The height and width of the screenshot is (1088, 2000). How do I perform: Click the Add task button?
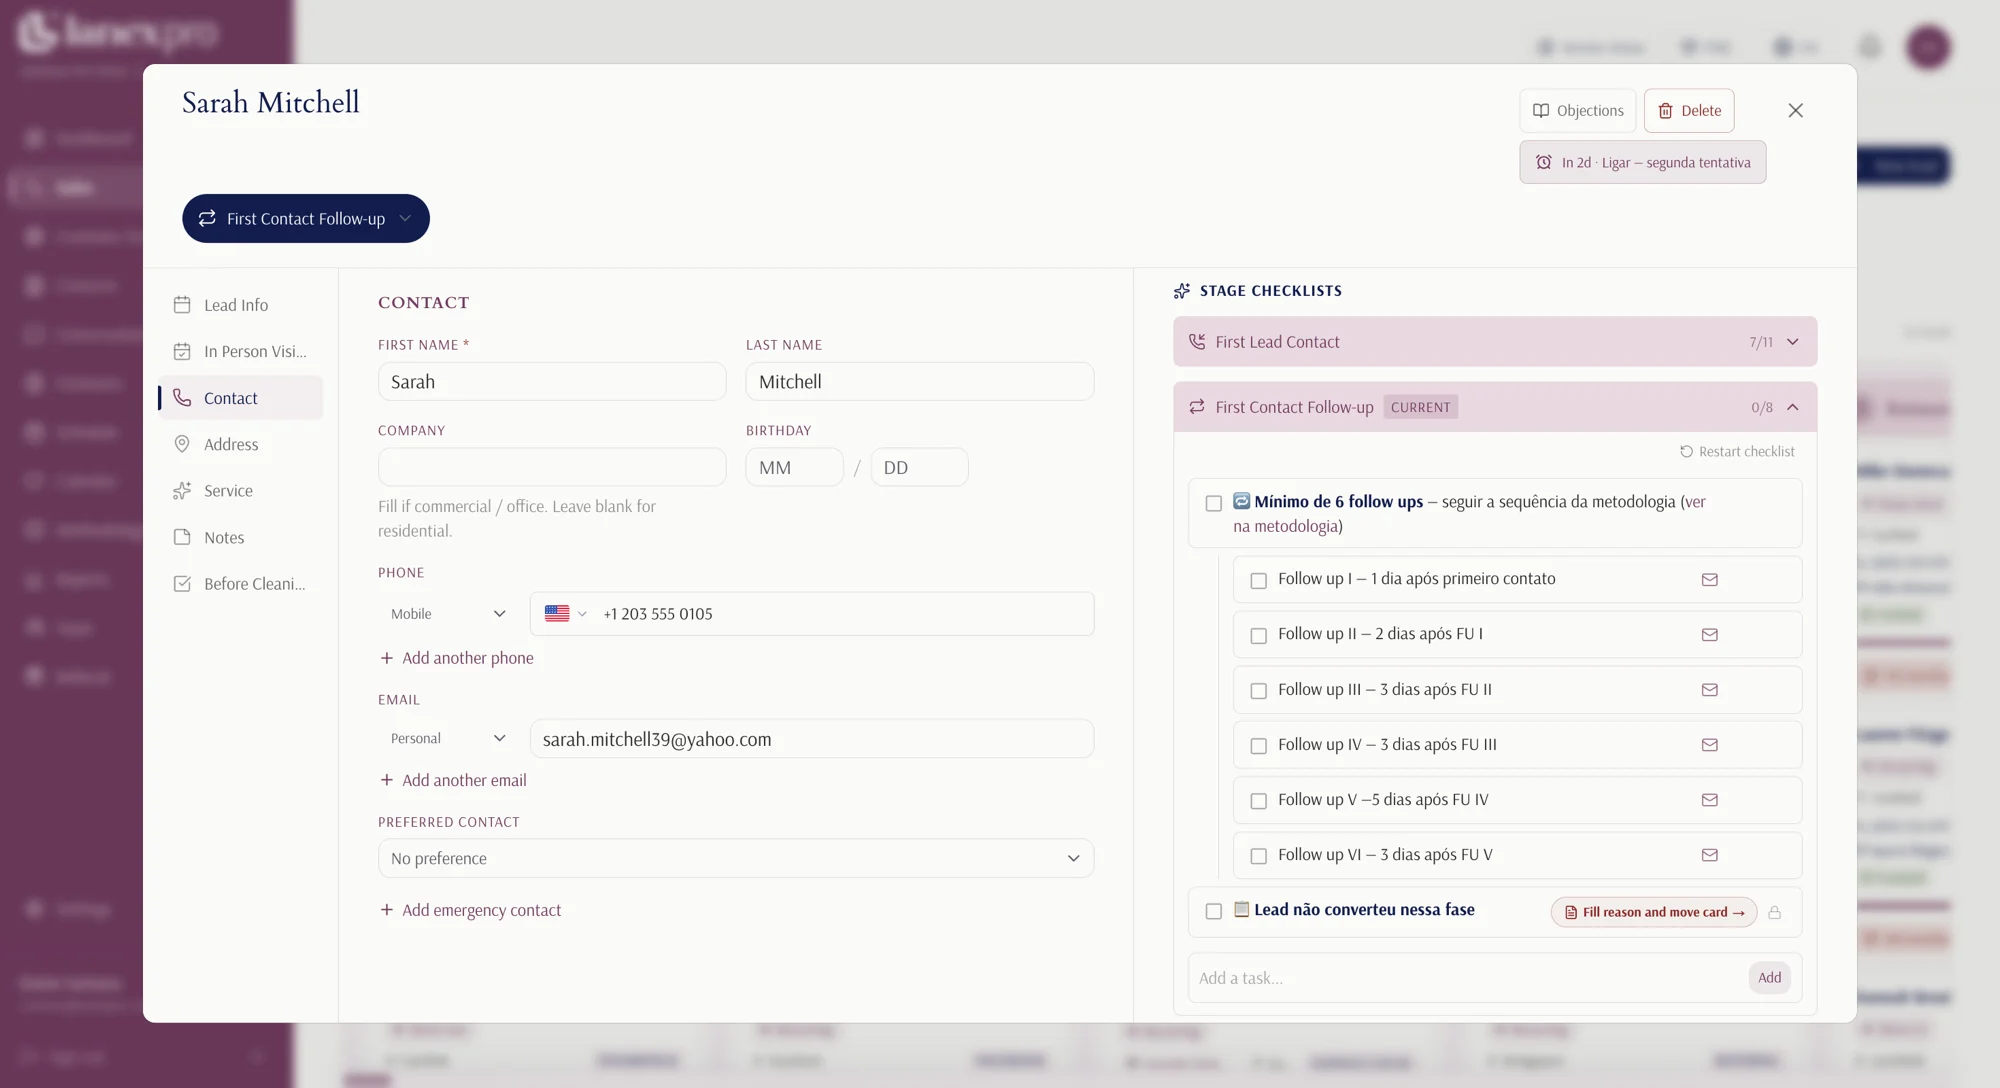[1769, 978]
